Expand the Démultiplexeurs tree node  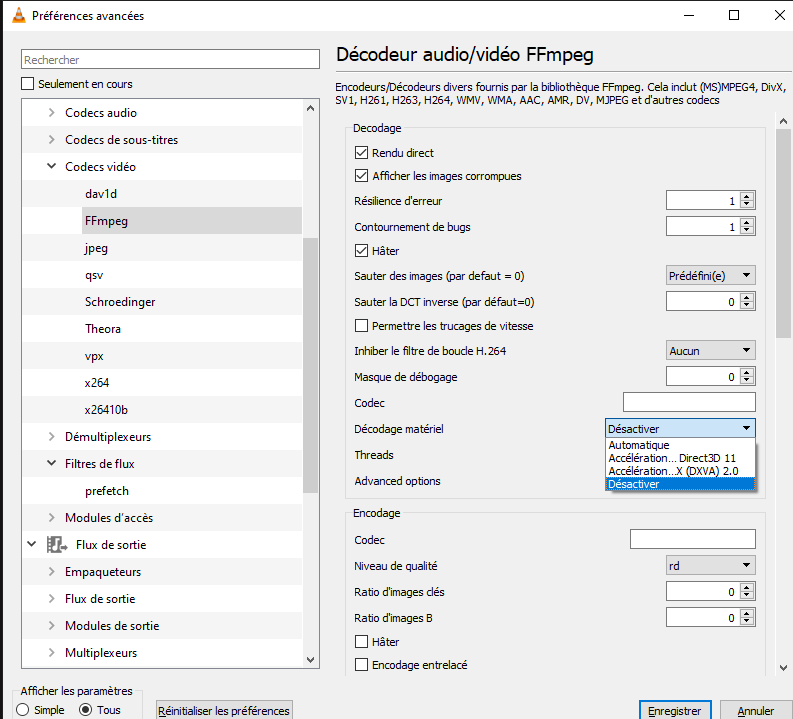click(x=51, y=436)
